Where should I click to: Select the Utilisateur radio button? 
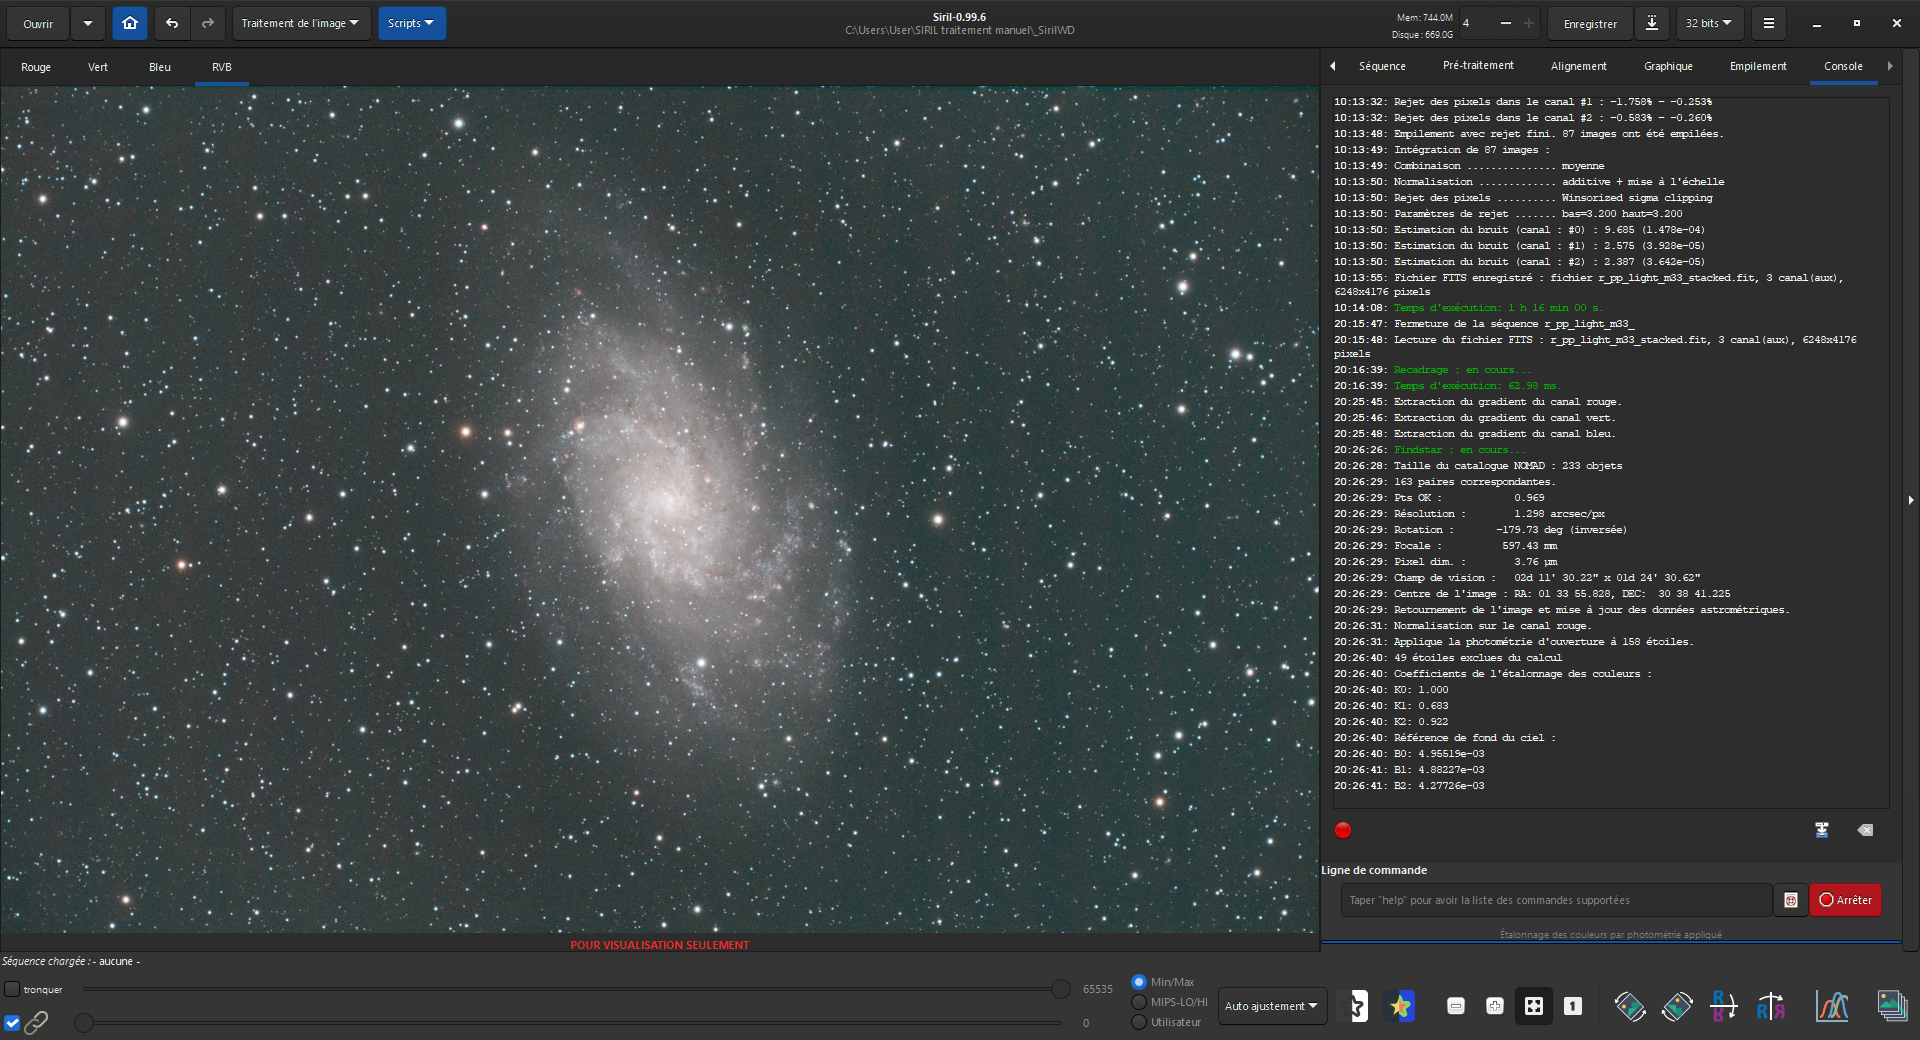point(1138,1022)
